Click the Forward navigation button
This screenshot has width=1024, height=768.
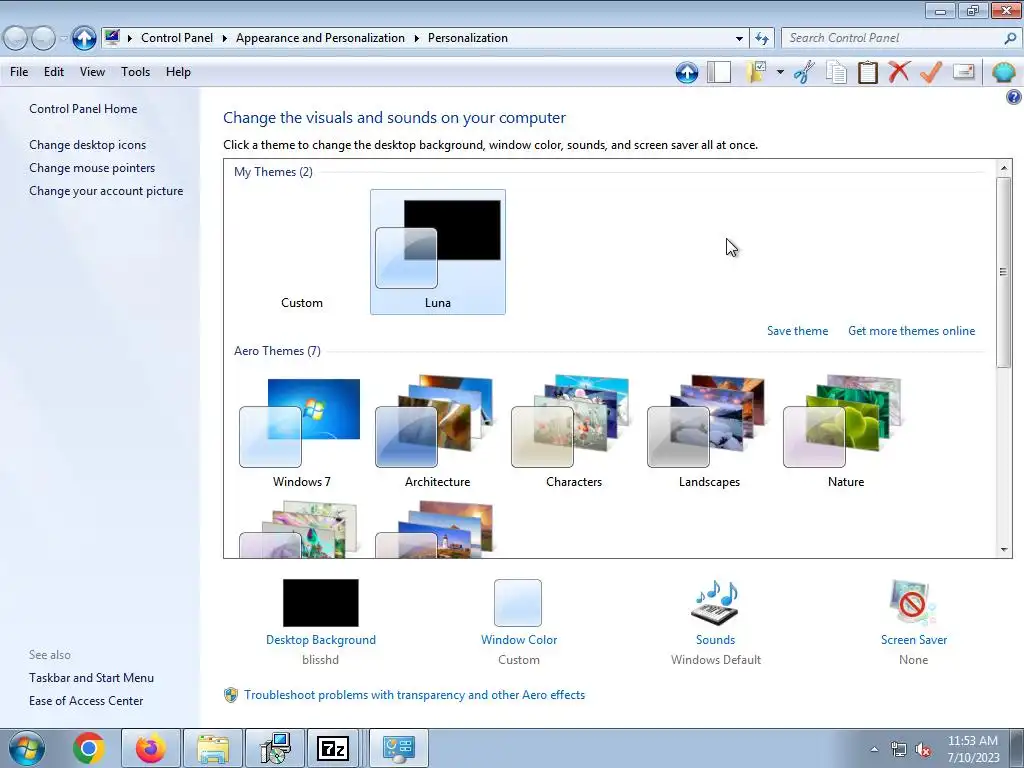pos(43,38)
